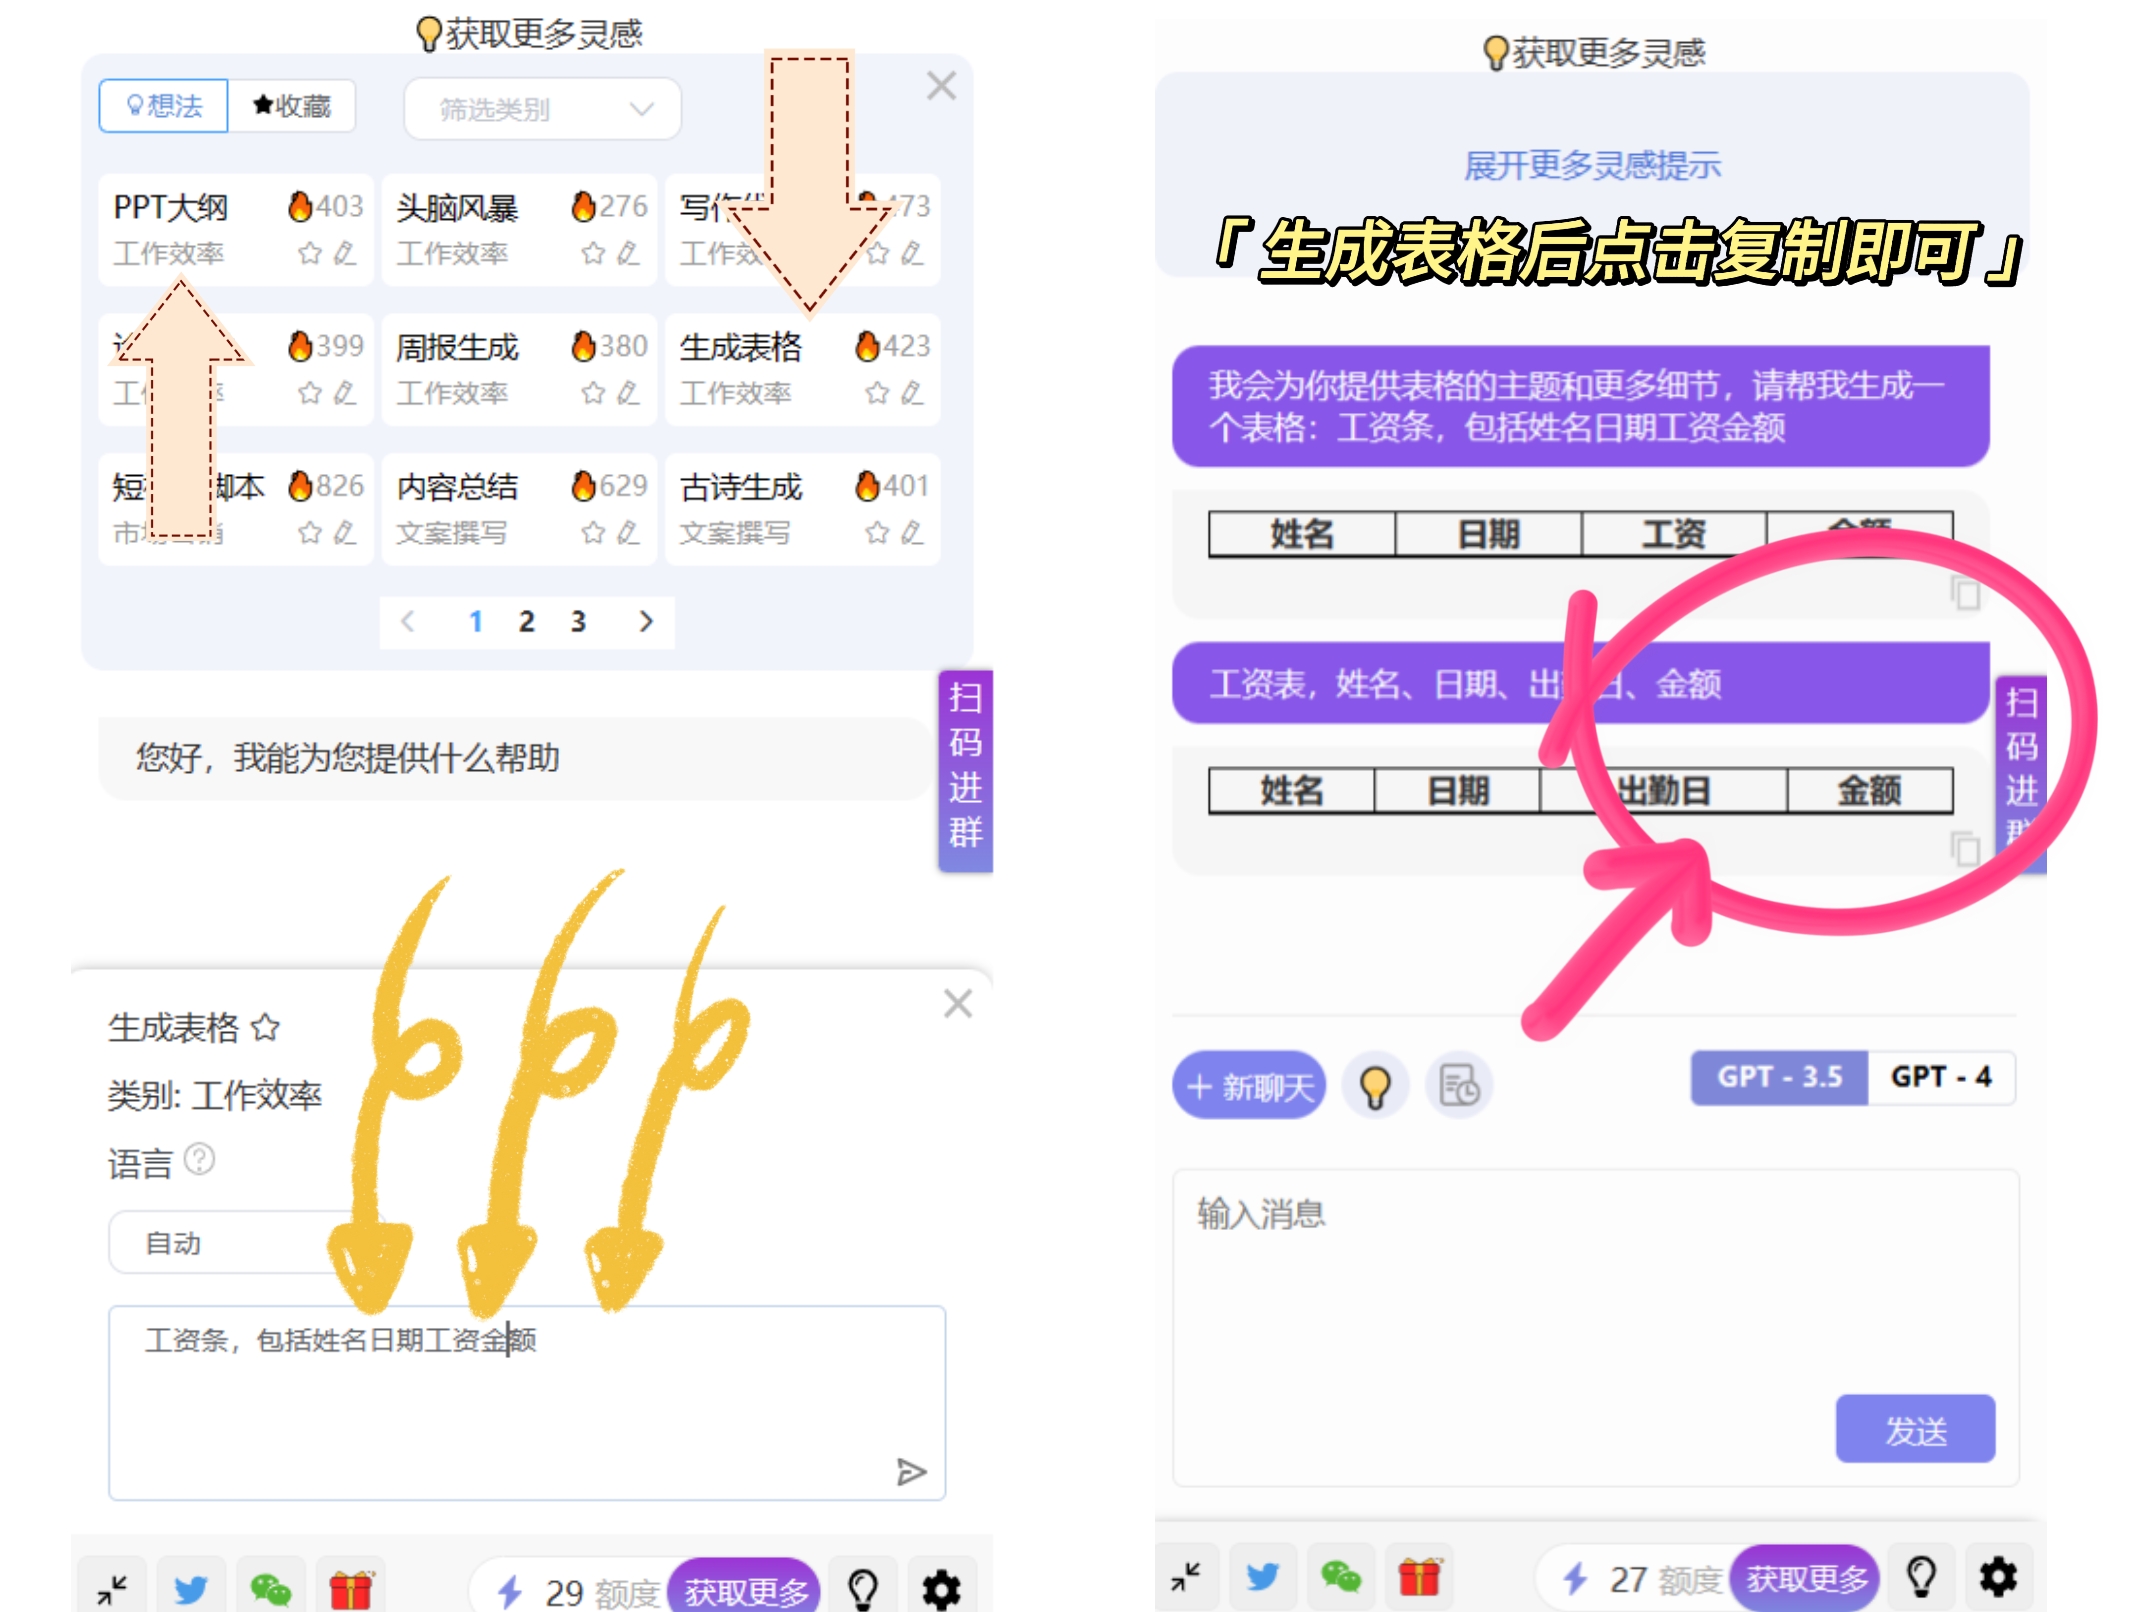Copy the salary table with 出勤日 column

point(1964,848)
